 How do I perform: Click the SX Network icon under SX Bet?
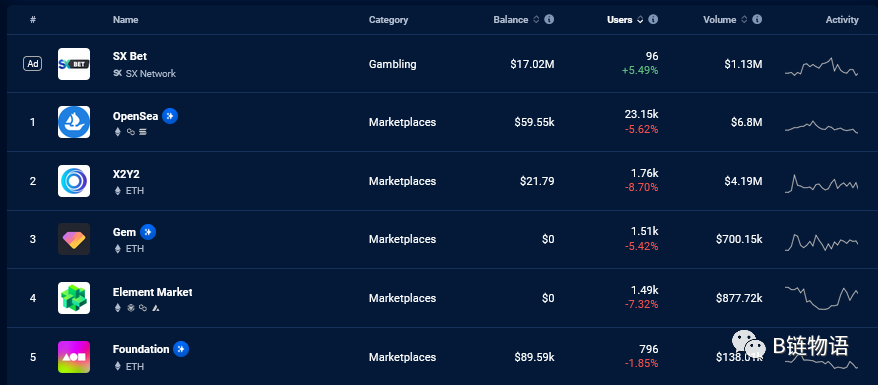click(x=118, y=73)
